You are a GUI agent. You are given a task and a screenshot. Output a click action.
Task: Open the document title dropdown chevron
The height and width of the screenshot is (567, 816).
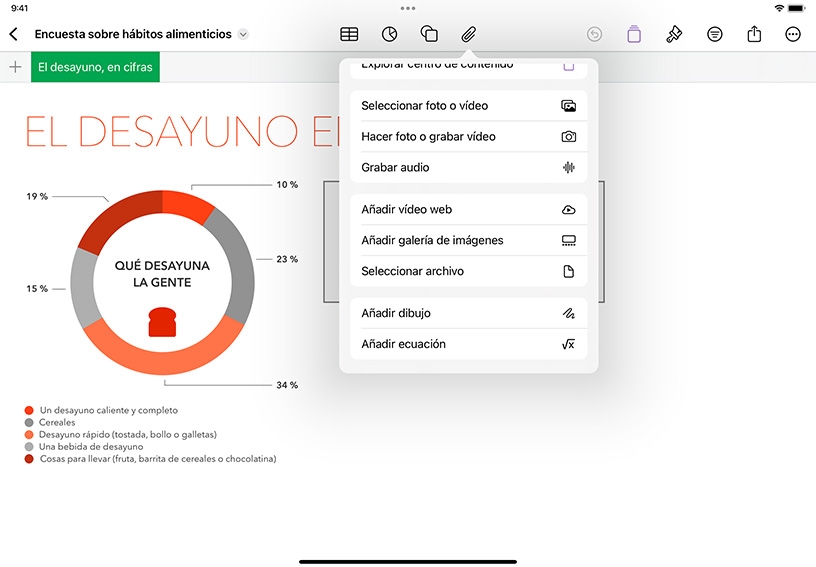point(243,34)
